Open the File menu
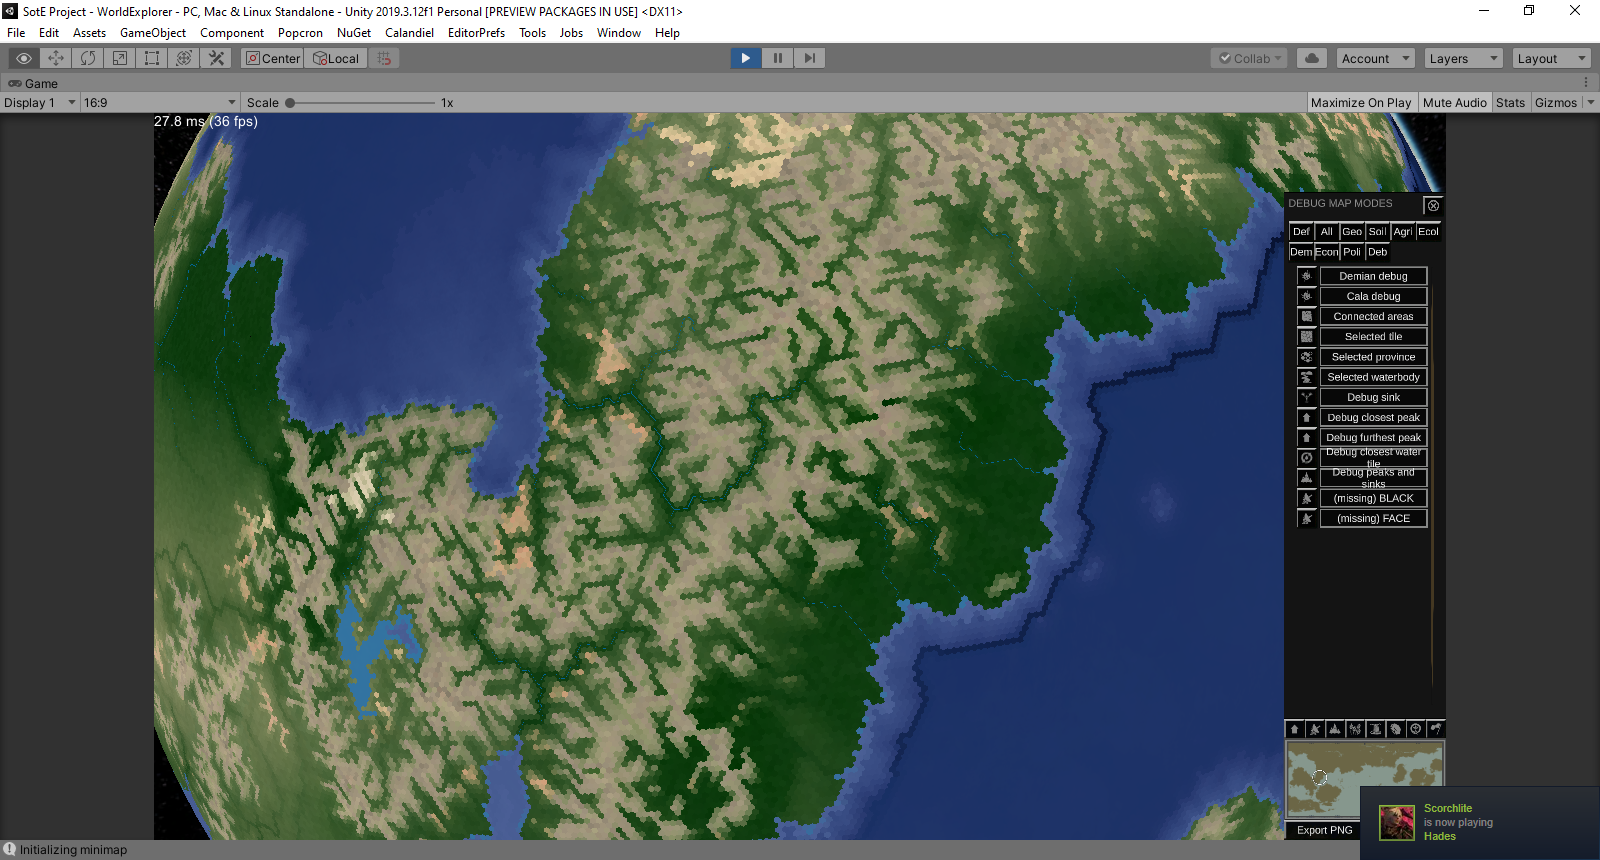The image size is (1600, 860). tap(16, 32)
